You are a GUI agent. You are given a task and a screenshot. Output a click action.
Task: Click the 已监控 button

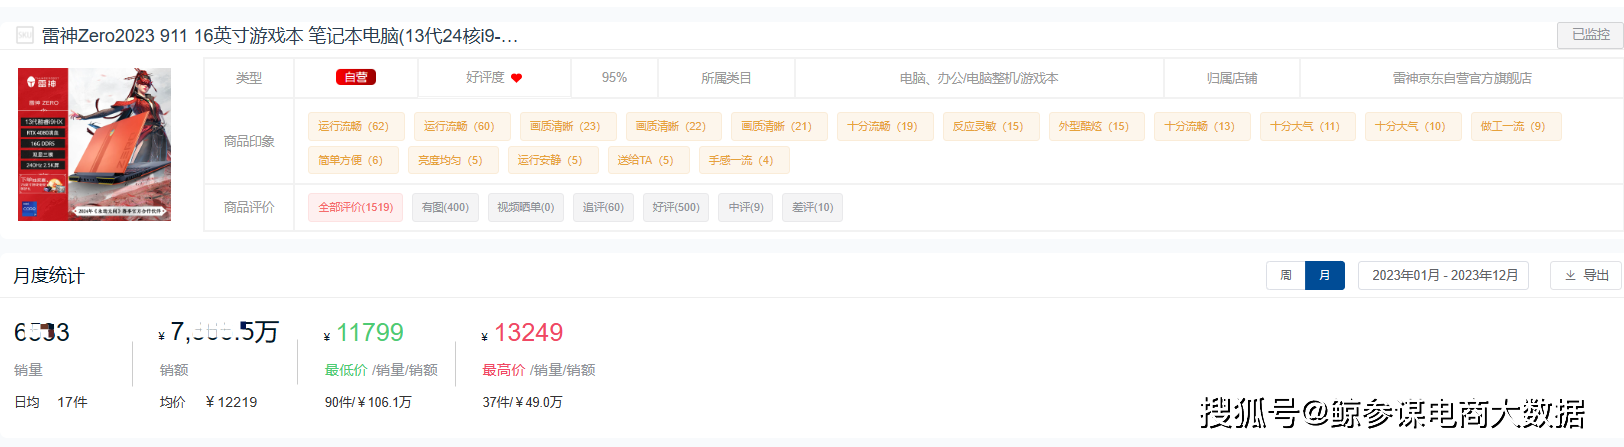1590,35
